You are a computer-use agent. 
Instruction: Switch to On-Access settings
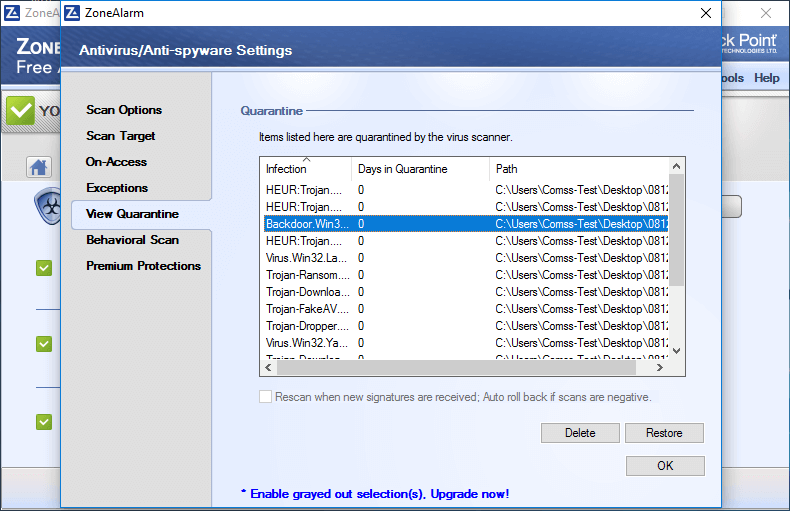click(x=116, y=162)
